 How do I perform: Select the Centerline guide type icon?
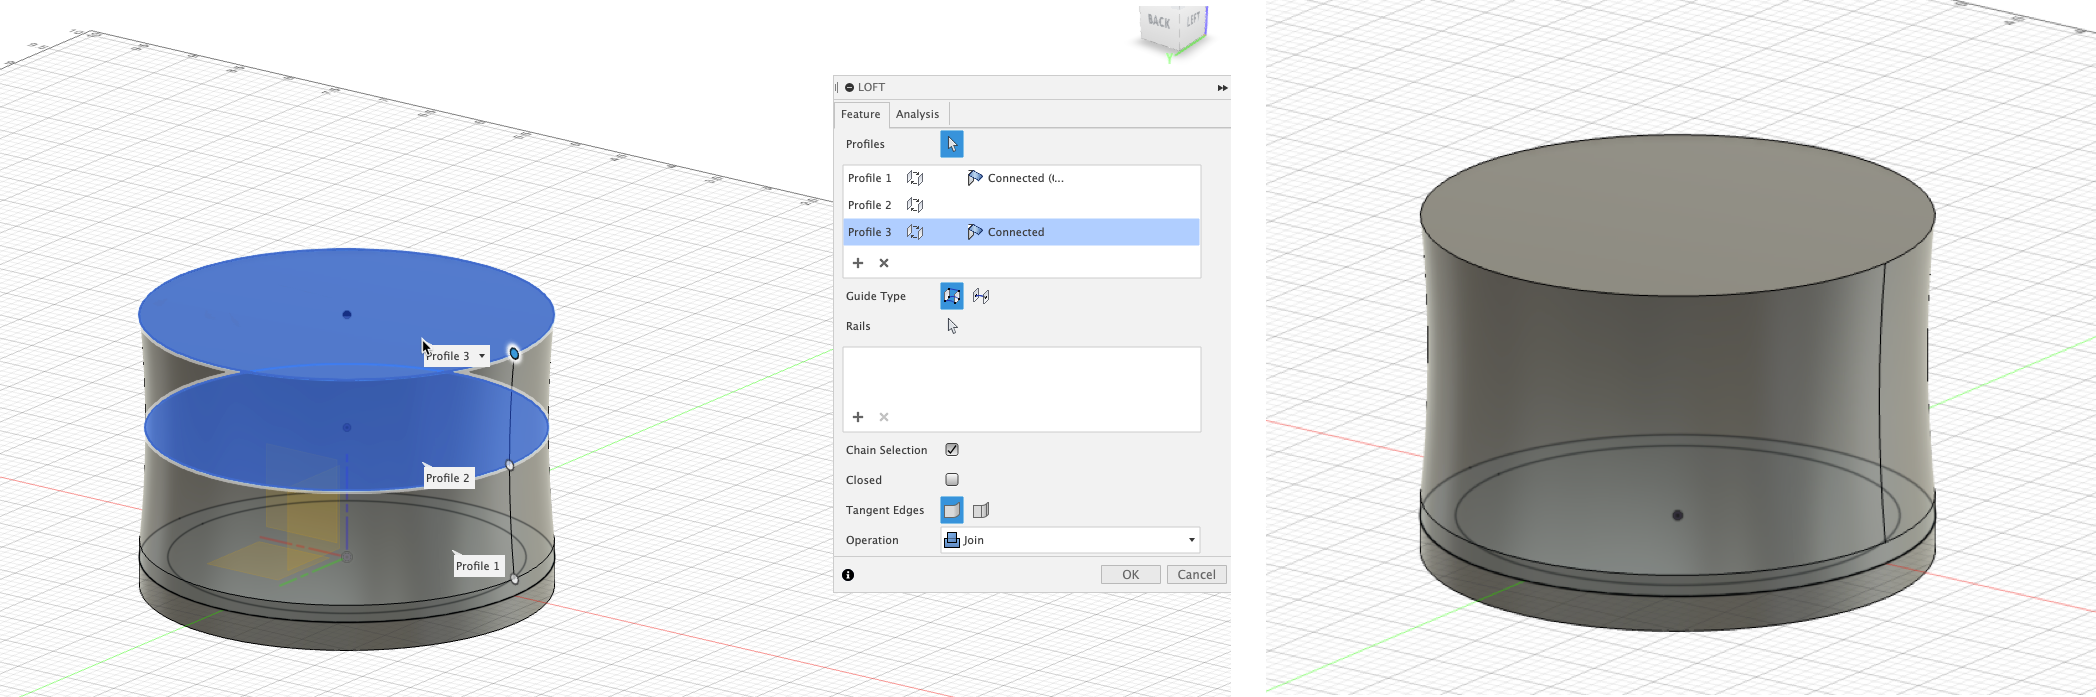pos(981,296)
